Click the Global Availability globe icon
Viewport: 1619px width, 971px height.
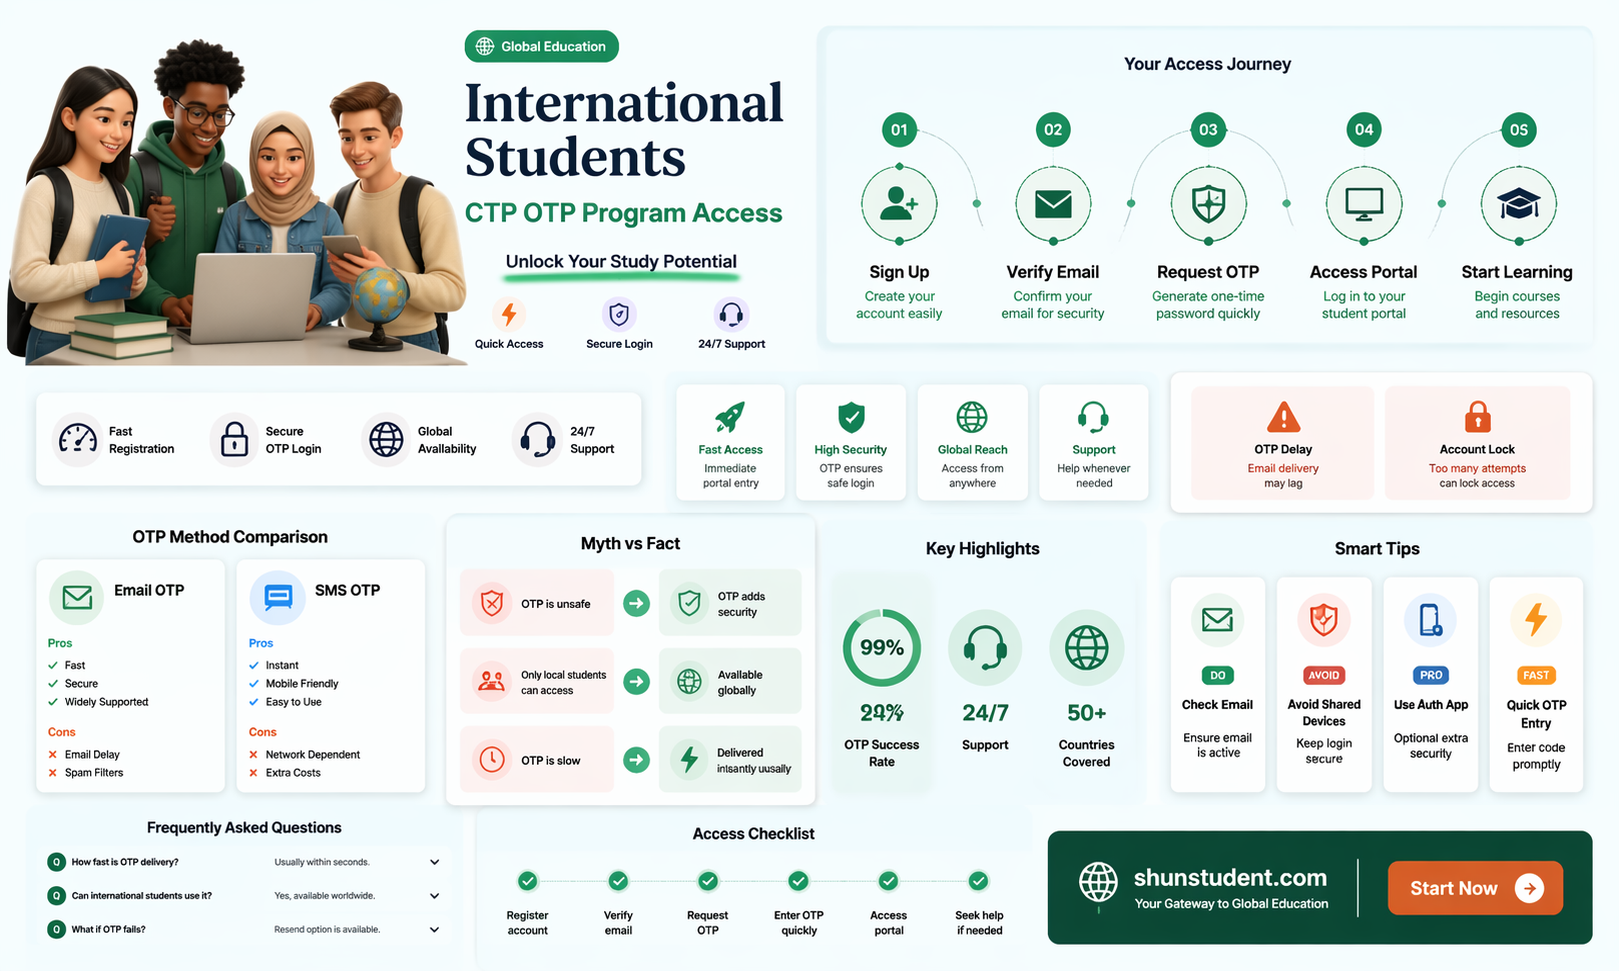click(x=386, y=439)
